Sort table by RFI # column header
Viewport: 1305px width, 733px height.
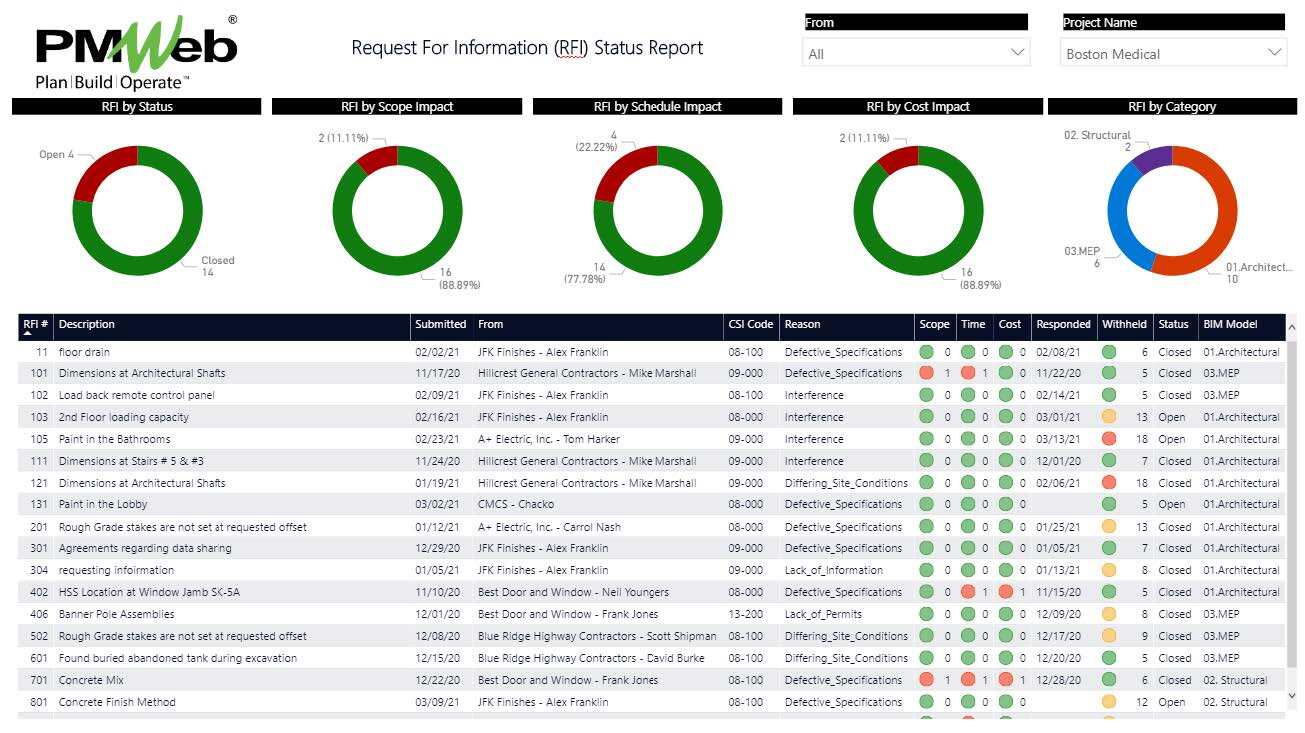tap(36, 324)
